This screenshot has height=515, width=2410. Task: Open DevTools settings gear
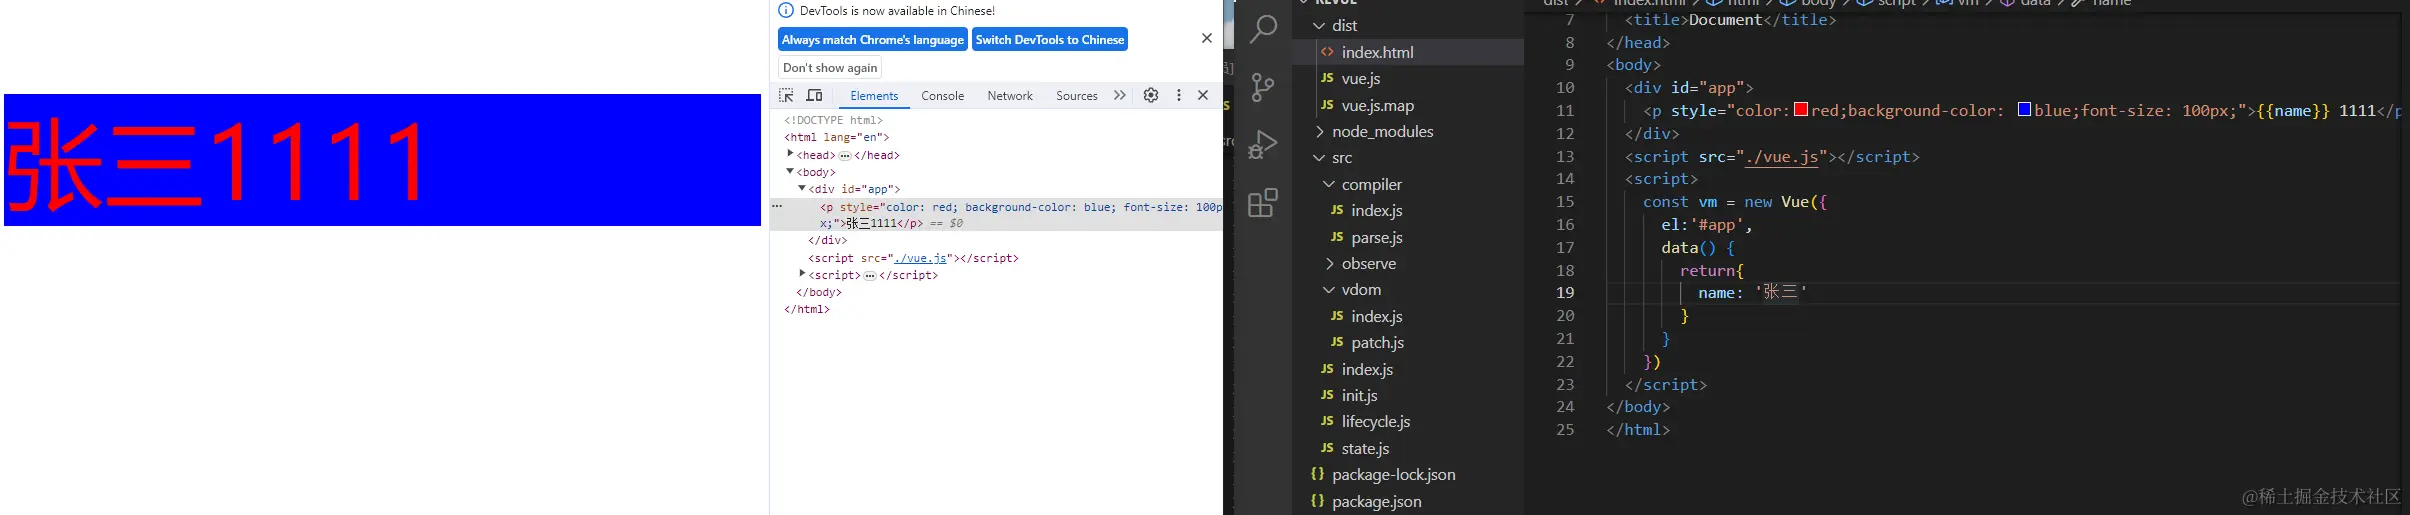(1151, 96)
